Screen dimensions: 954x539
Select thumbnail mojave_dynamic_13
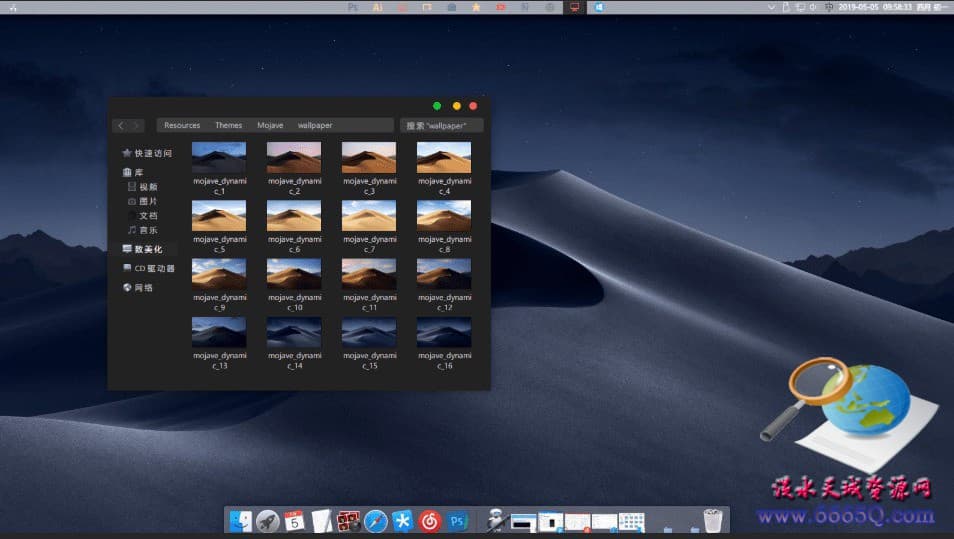click(x=219, y=332)
